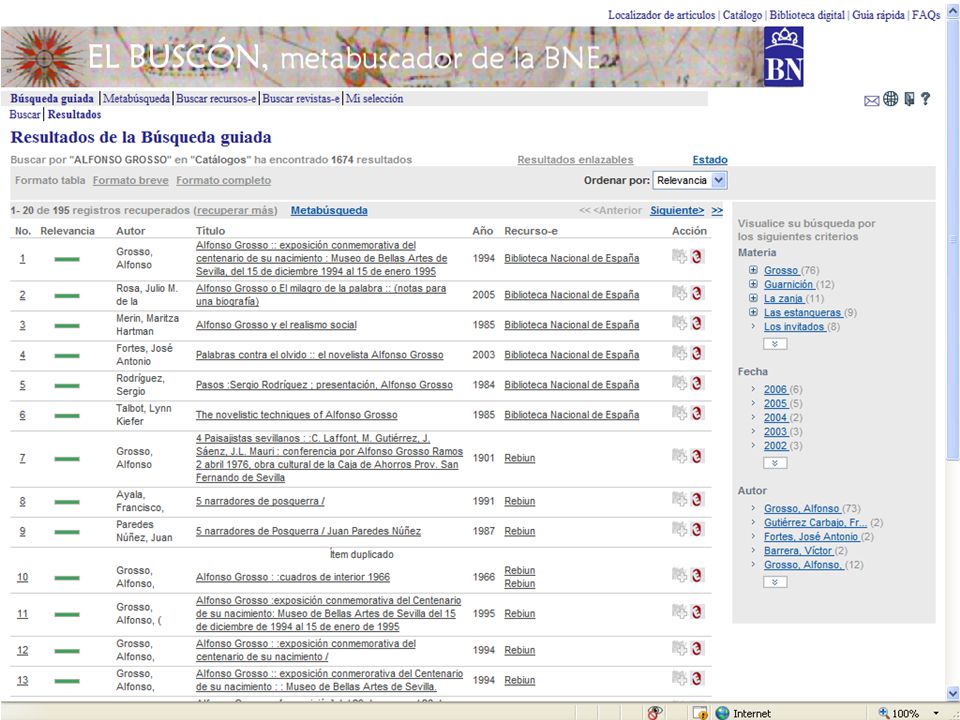This screenshot has height=720, width=960.
Task: Add result 2 to selection icon
Action: tap(679, 293)
